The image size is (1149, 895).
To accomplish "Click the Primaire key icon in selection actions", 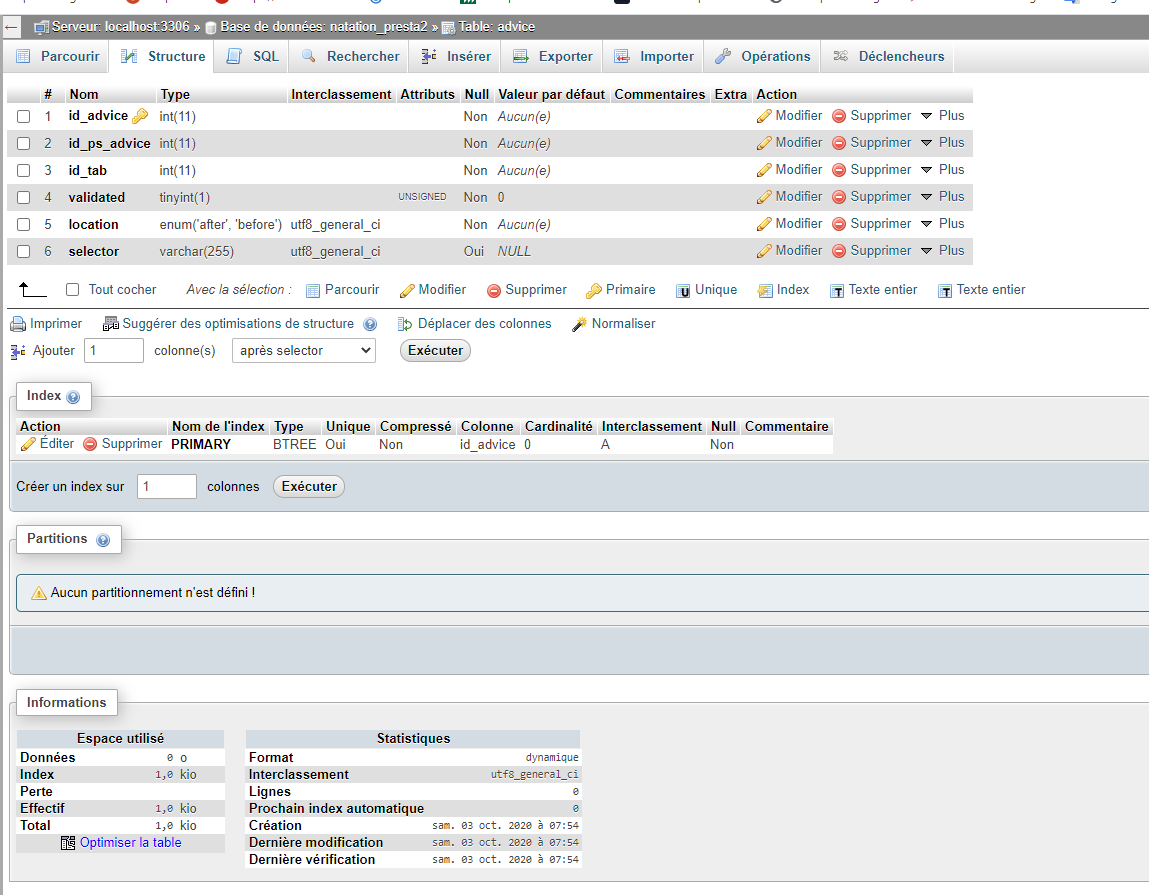I will coord(594,291).
